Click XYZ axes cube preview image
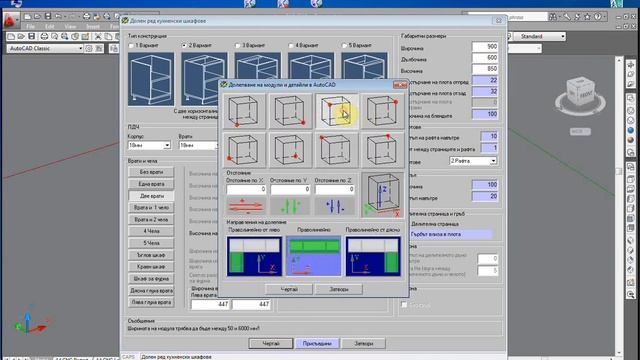 click(382, 195)
